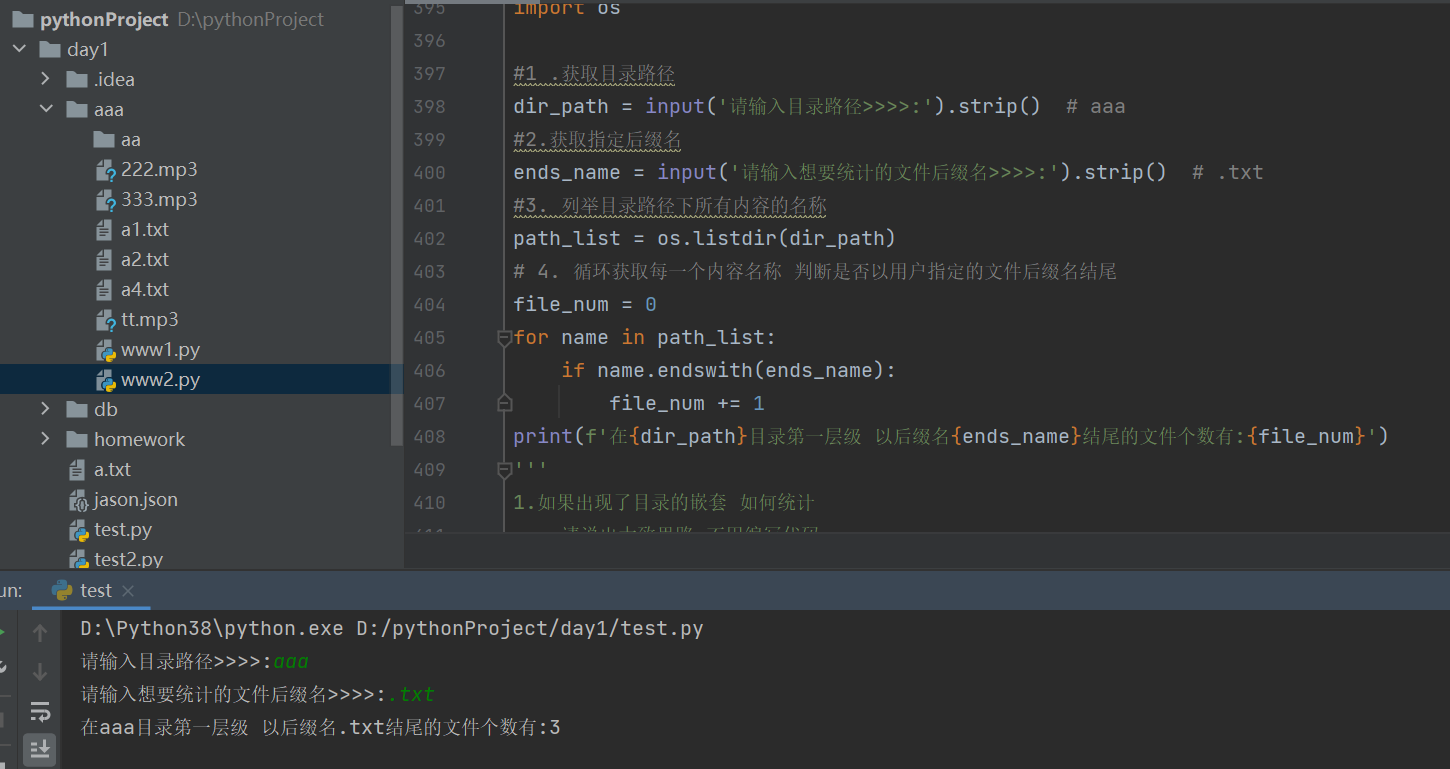This screenshot has height=769, width=1450.
Task: Click the Up the Stack Trace arrow
Action: [x=40, y=632]
